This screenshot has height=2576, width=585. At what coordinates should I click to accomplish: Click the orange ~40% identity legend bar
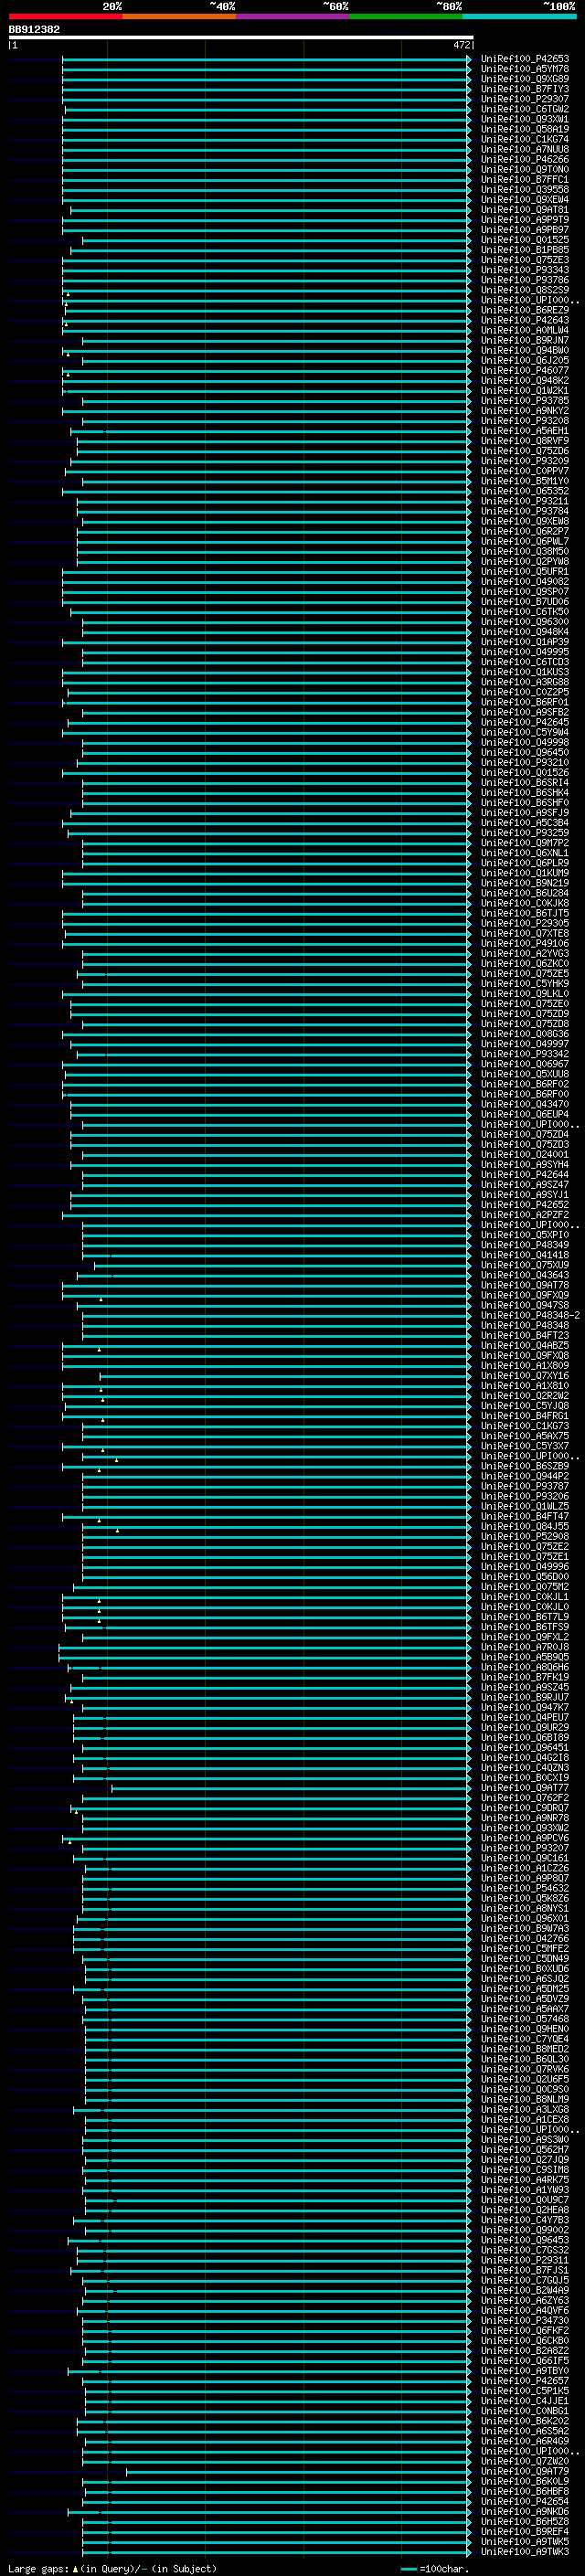pyautogui.click(x=179, y=16)
